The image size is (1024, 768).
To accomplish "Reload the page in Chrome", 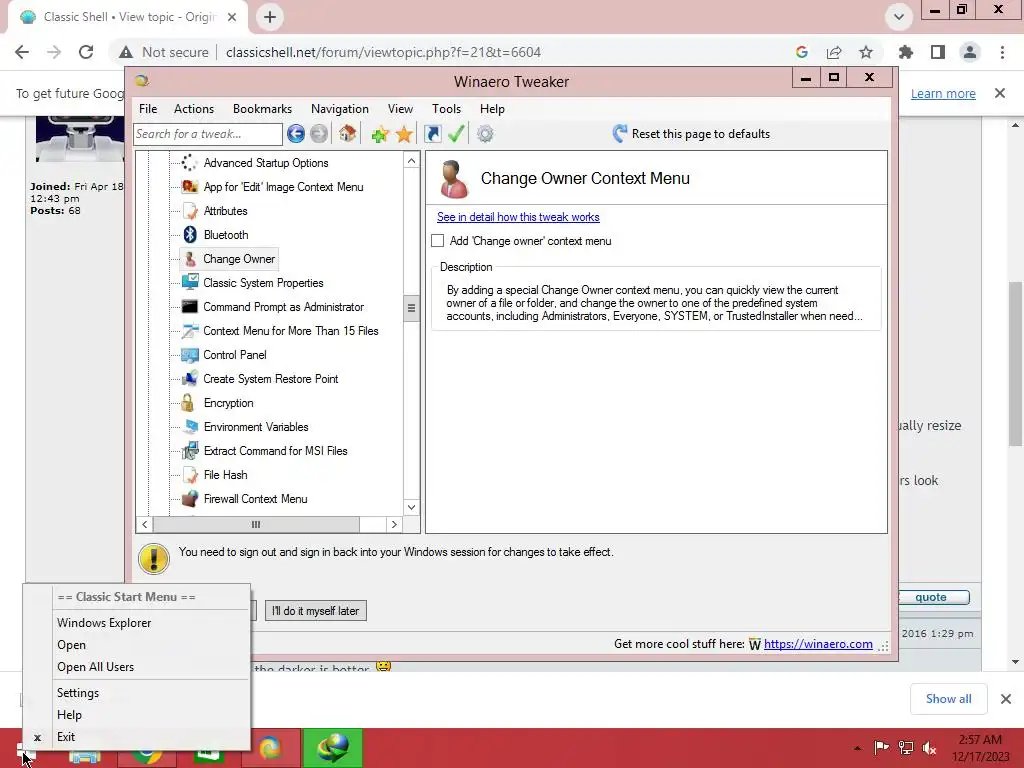I will [86, 52].
